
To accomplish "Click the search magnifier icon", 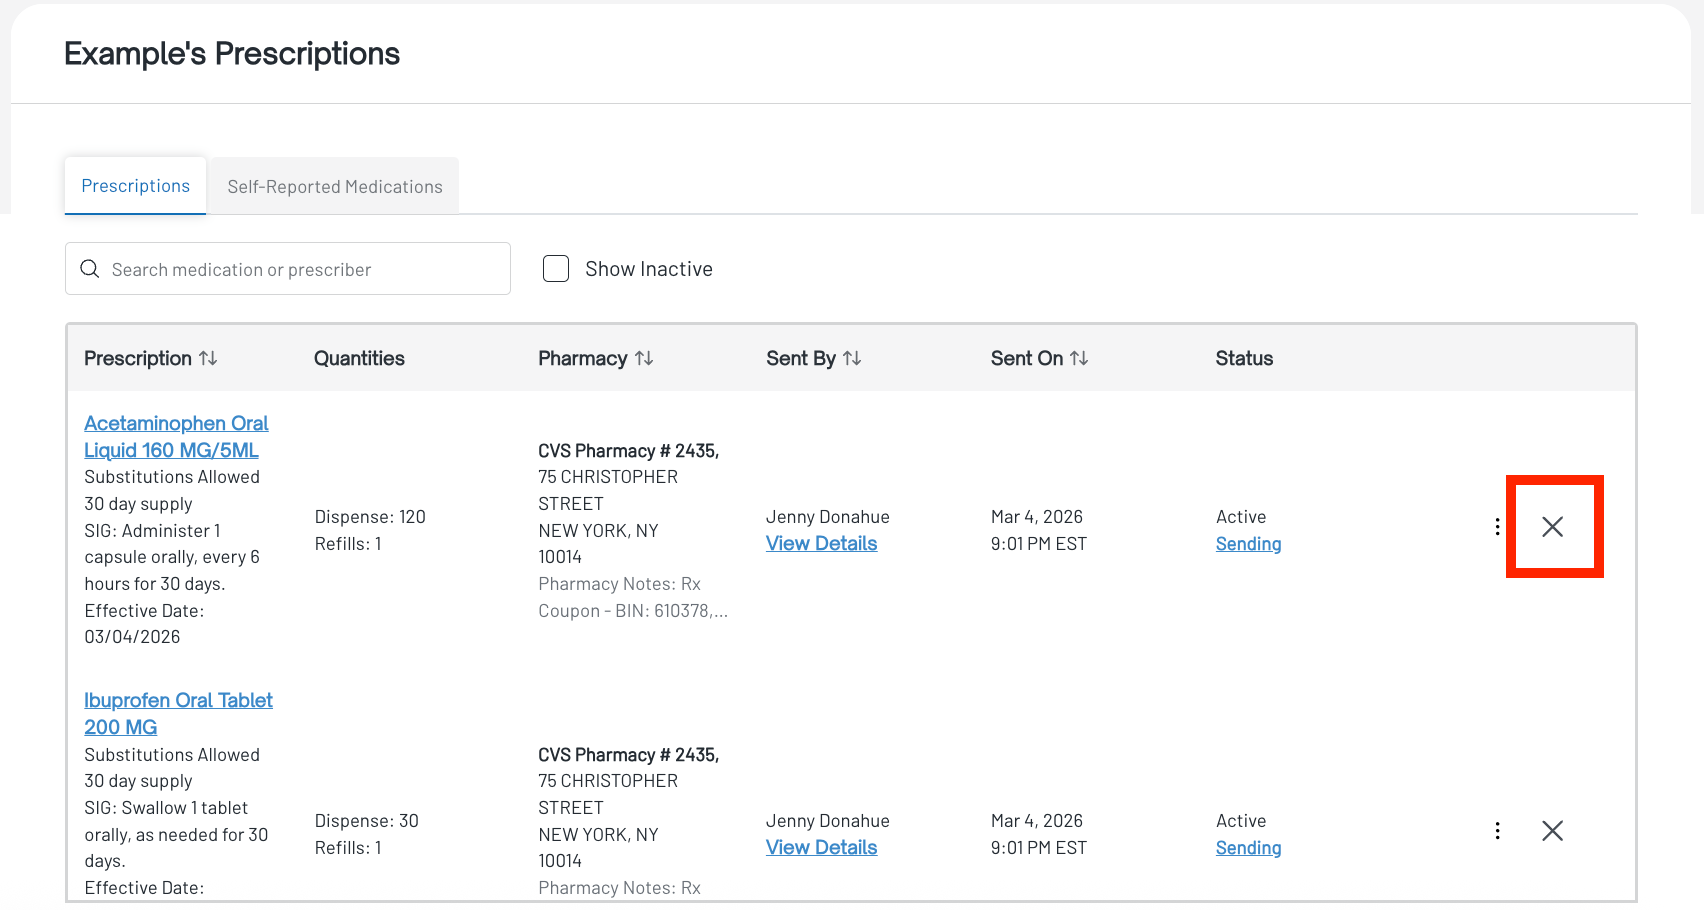I will (x=90, y=269).
